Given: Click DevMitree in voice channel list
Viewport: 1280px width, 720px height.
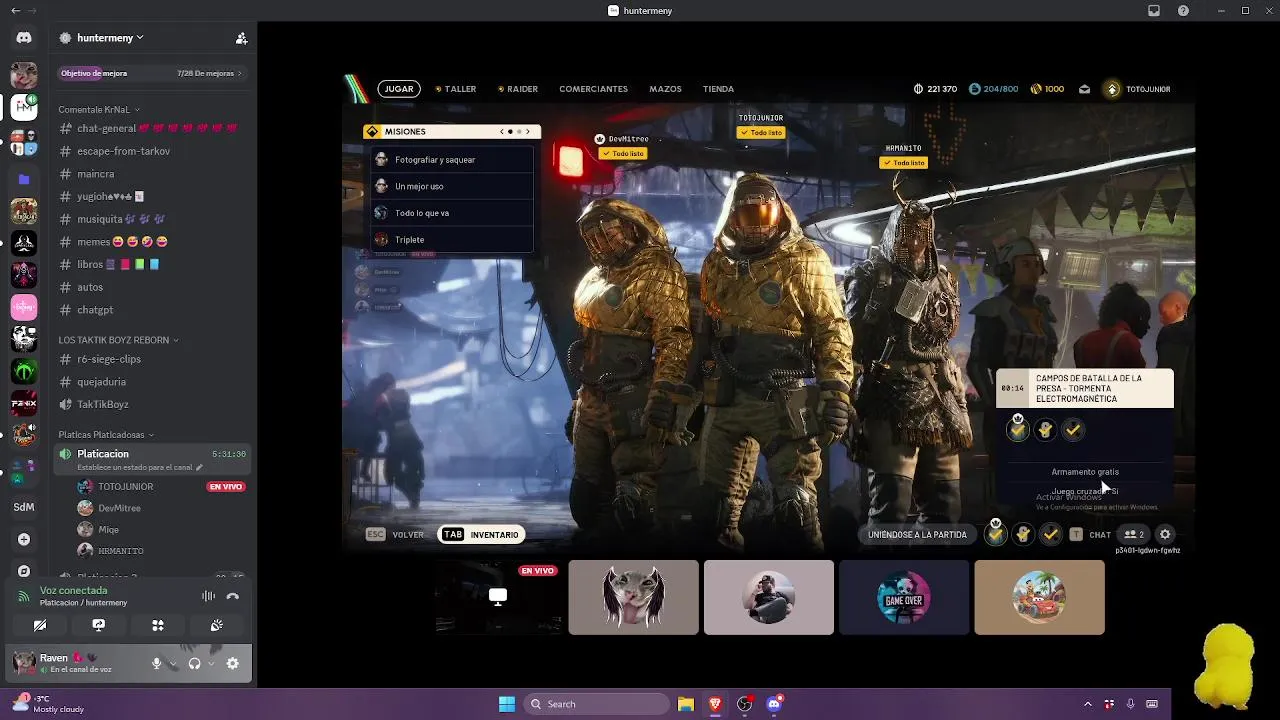Looking at the screenshot, I should click(119, 508).
